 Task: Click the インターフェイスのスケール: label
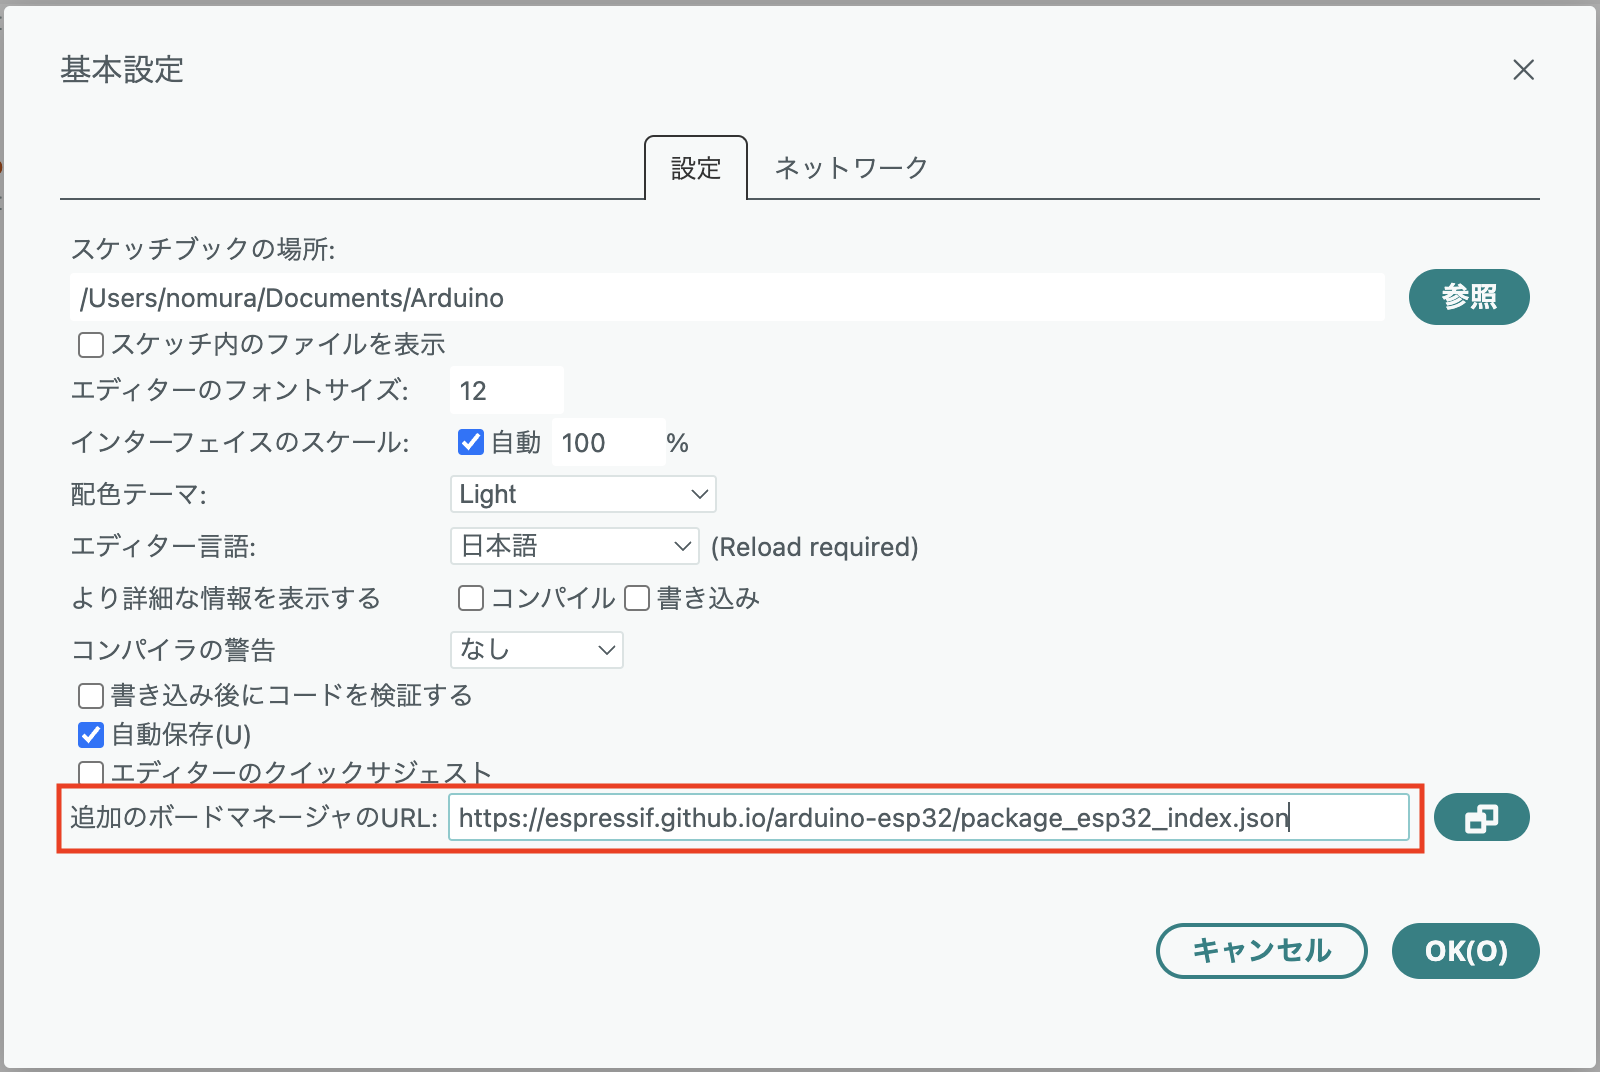[x=240, y=442]
